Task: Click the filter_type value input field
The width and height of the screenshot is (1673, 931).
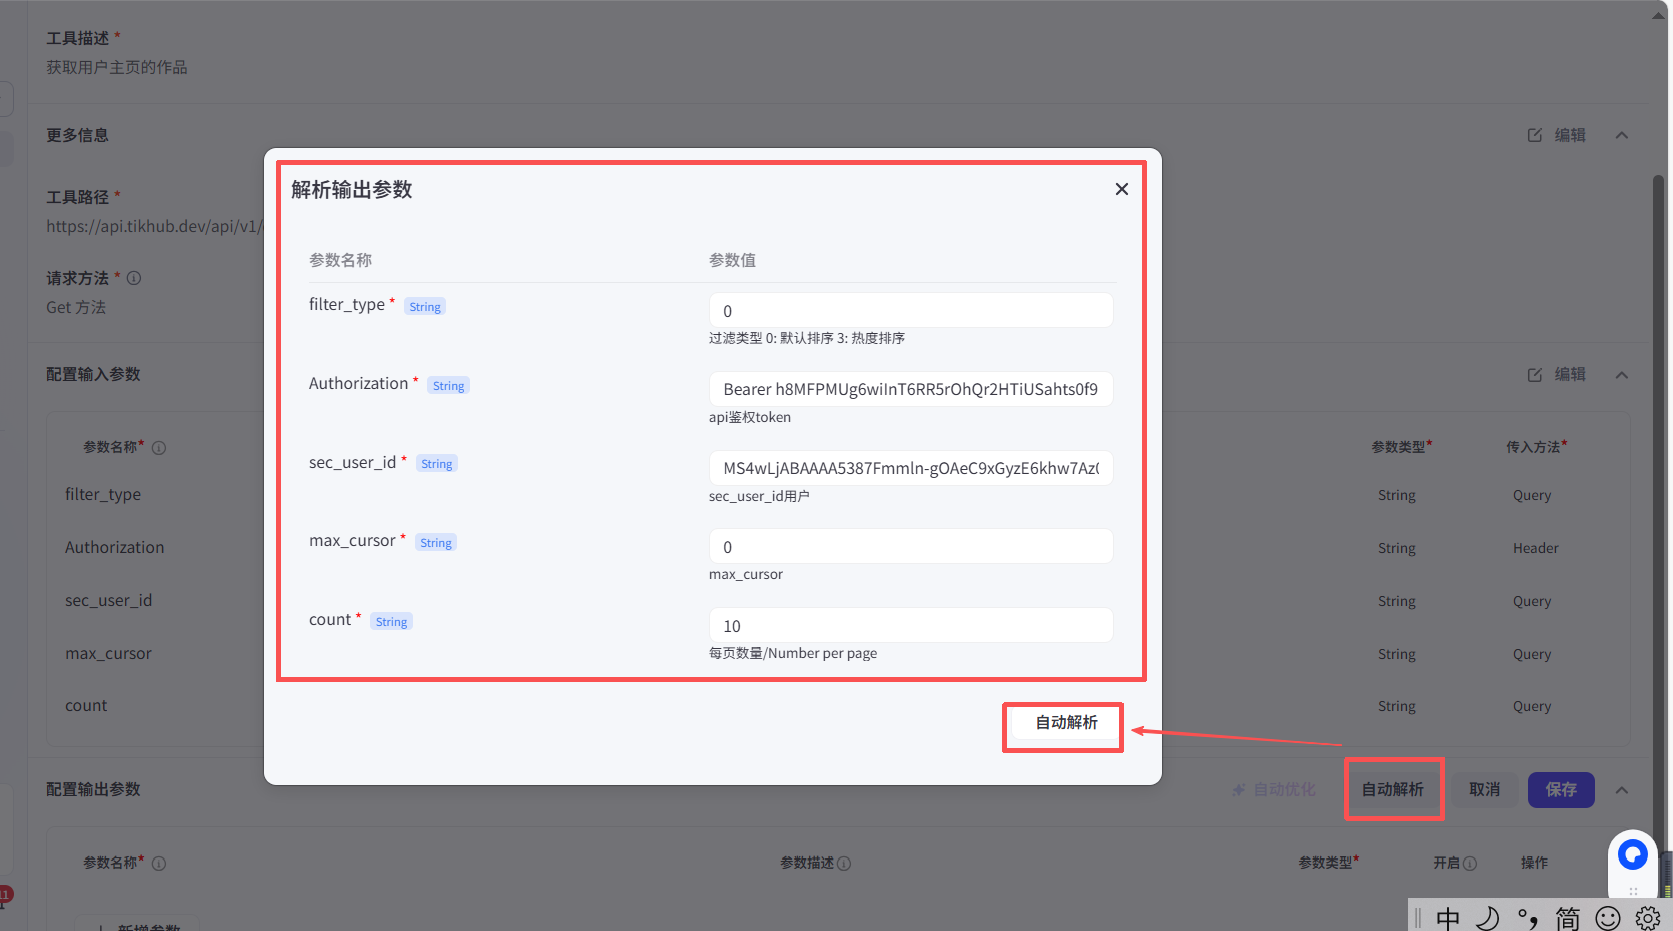Action: point(910,311)
